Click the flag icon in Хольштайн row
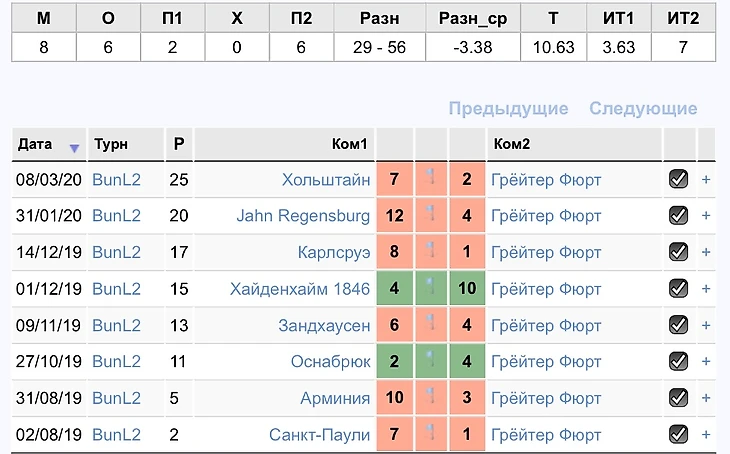 431,177
